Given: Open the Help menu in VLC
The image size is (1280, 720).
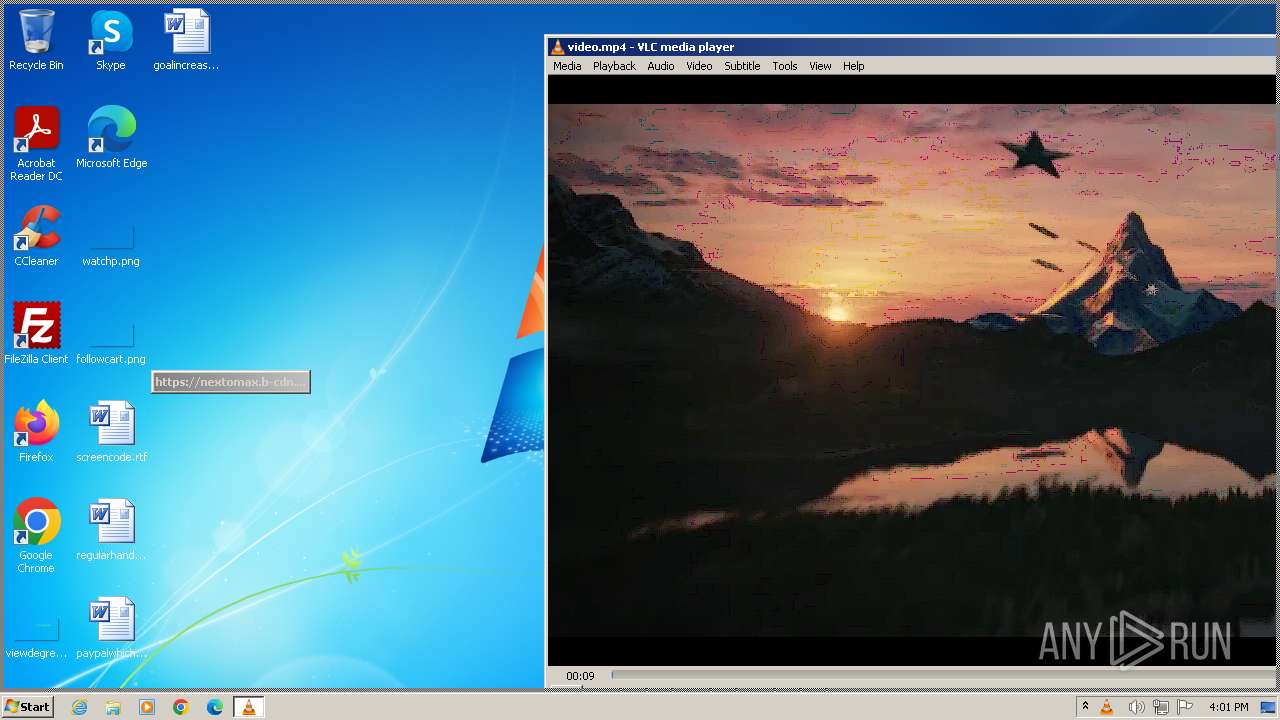Looking at the screenshot, I should tap(853, 66).
